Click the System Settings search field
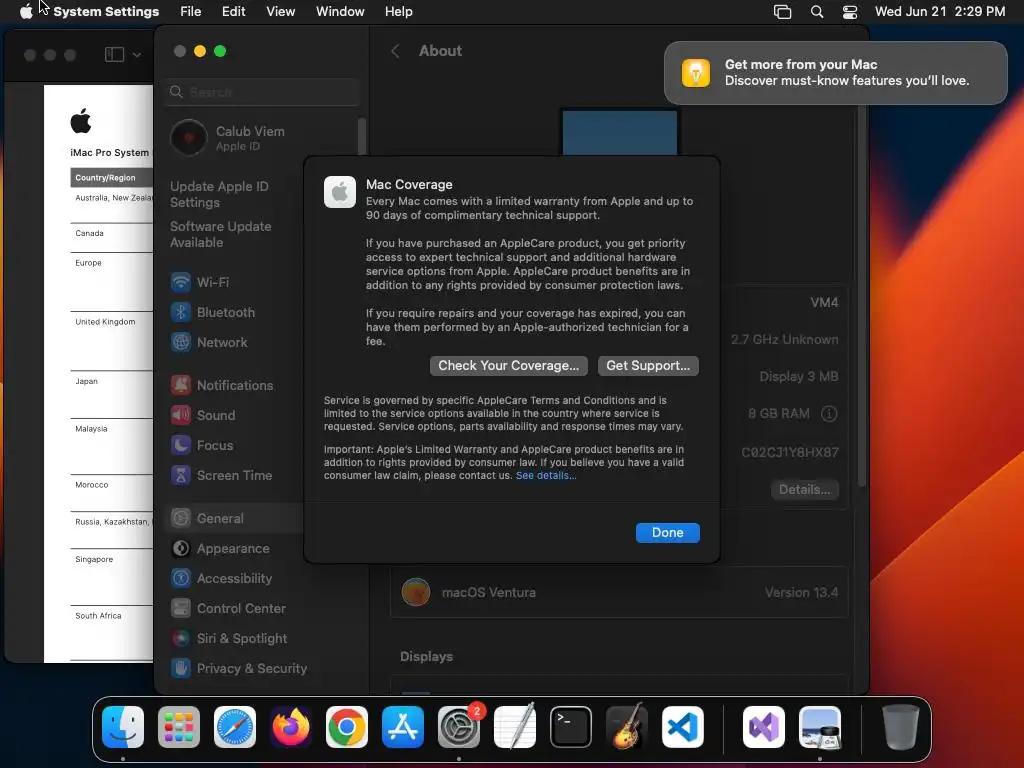Screen dimensions: 1024x768 coord(263,92)
